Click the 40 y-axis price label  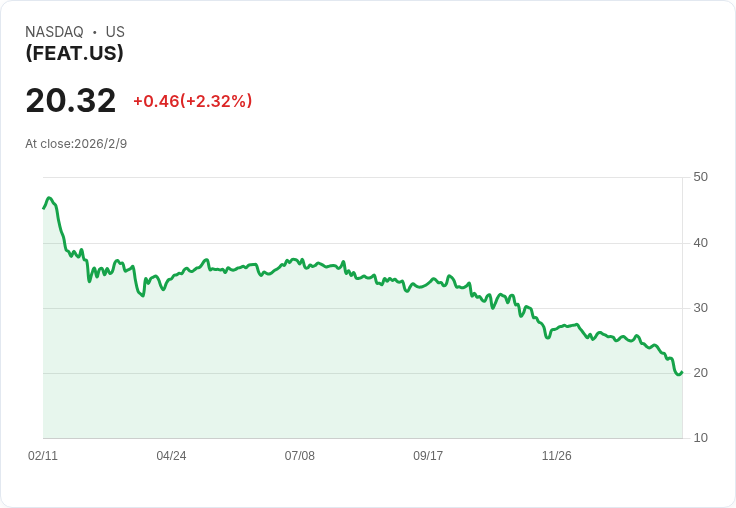[700, 243]
